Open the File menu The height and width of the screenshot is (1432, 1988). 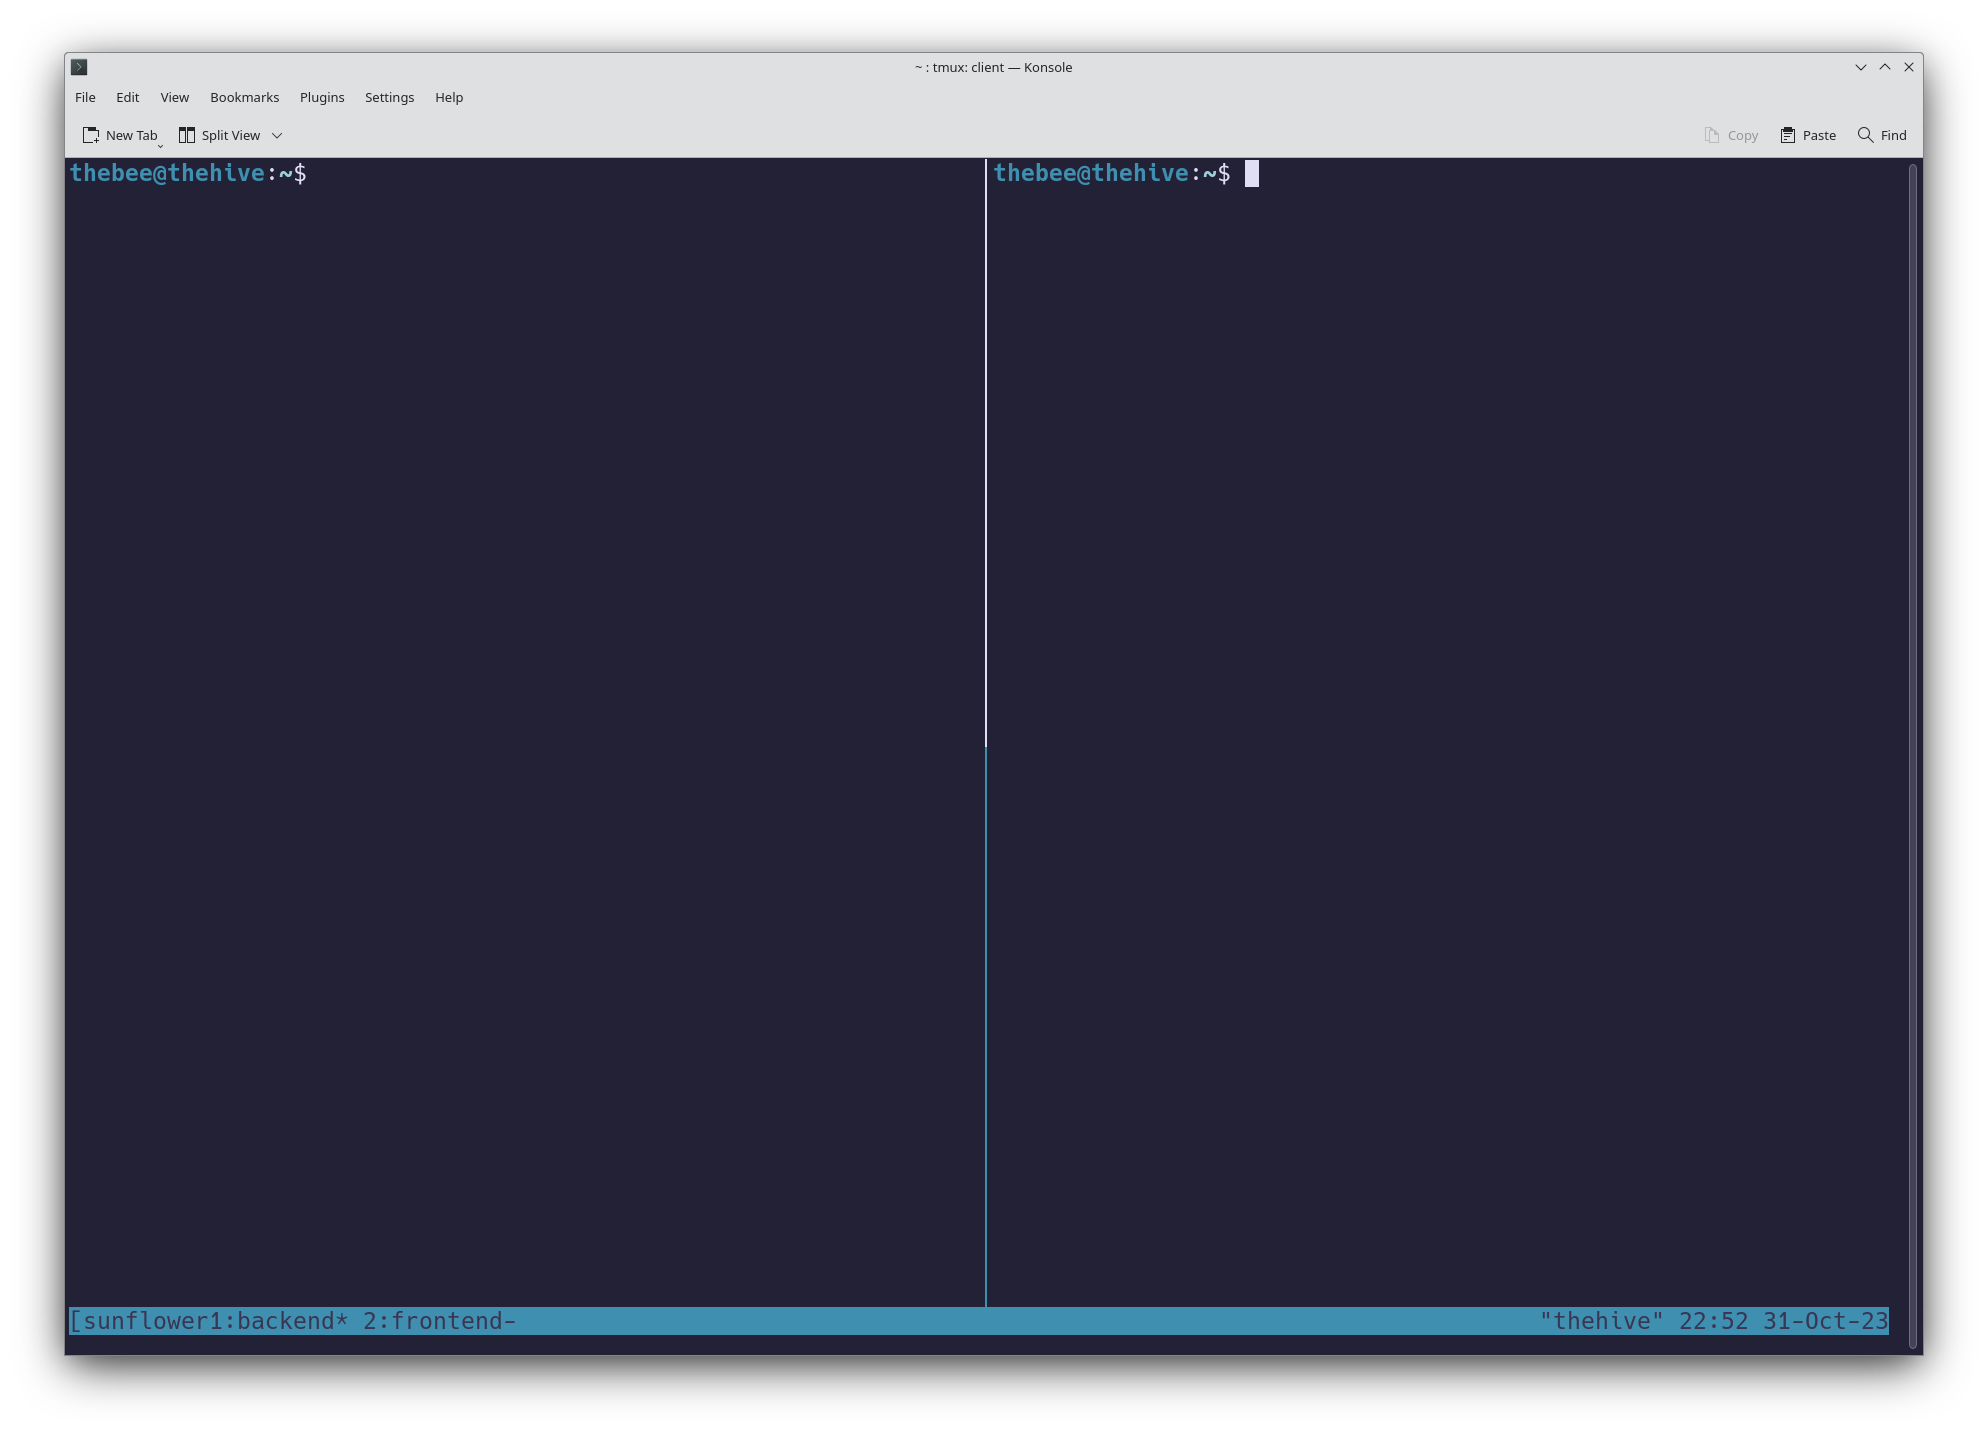pos(85,97)
